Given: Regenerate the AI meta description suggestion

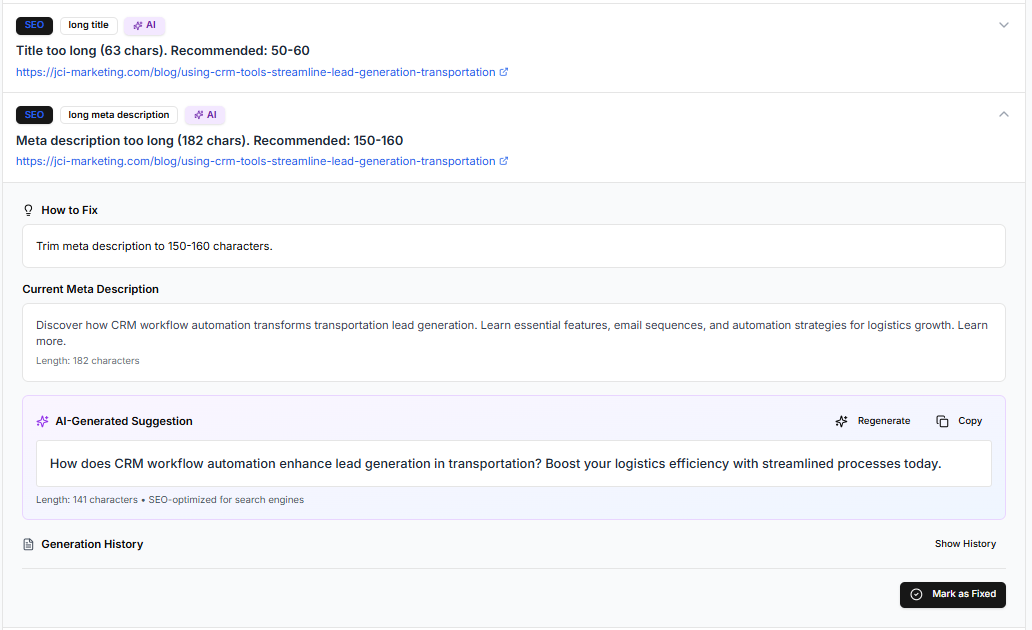Looking at the screenshot, I should click(873, 421).
